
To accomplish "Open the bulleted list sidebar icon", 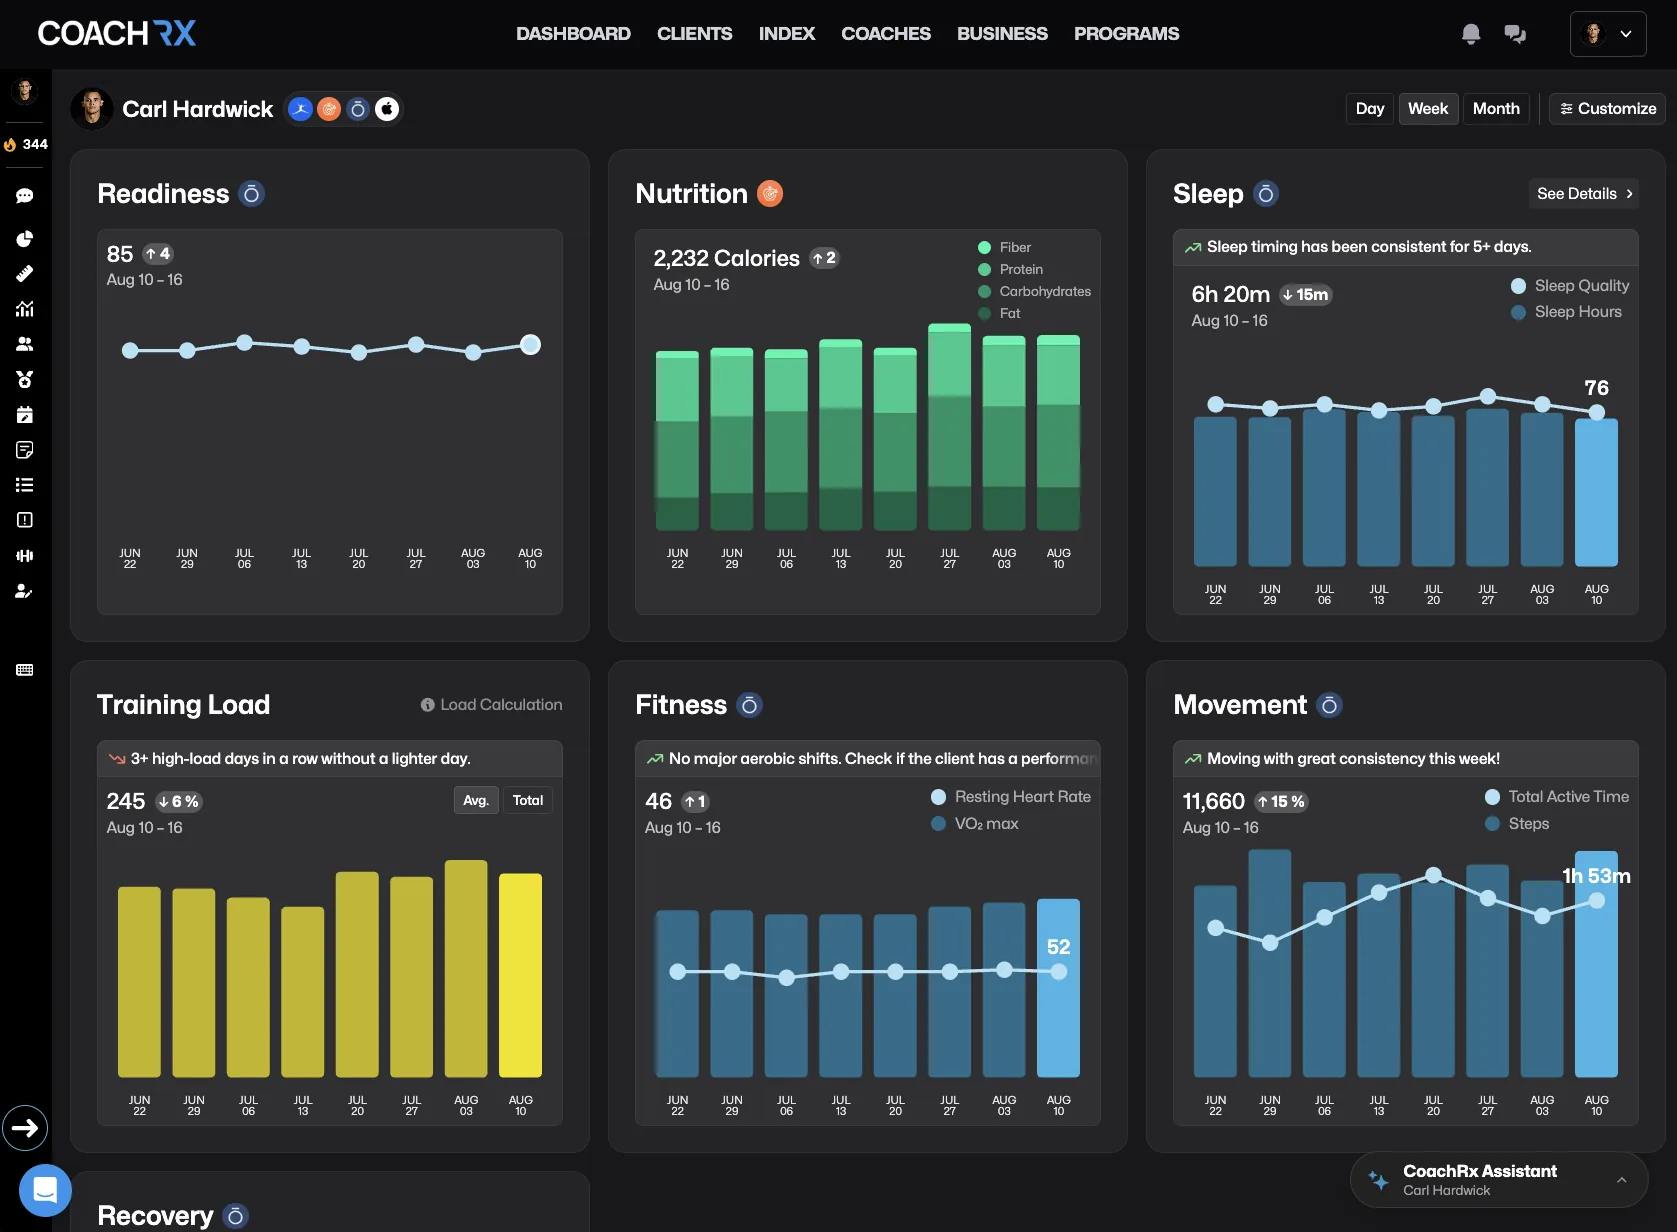I will [25, 485].
